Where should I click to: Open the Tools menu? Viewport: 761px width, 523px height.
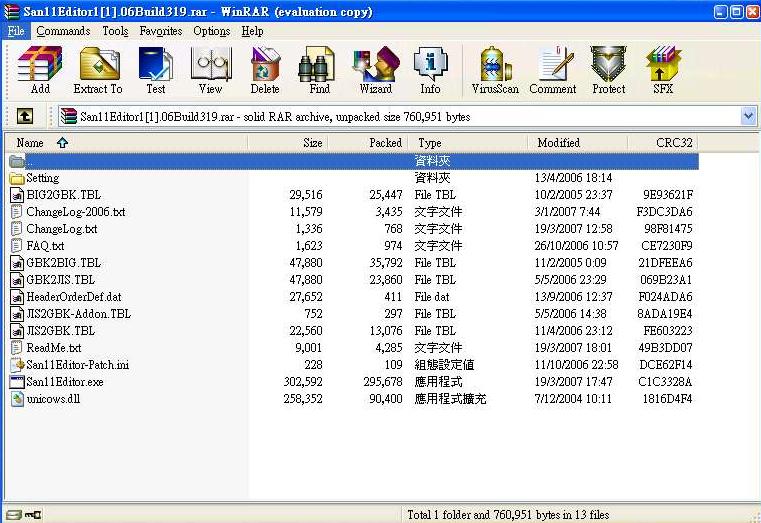pyautogui.click(x=115, y=31)
